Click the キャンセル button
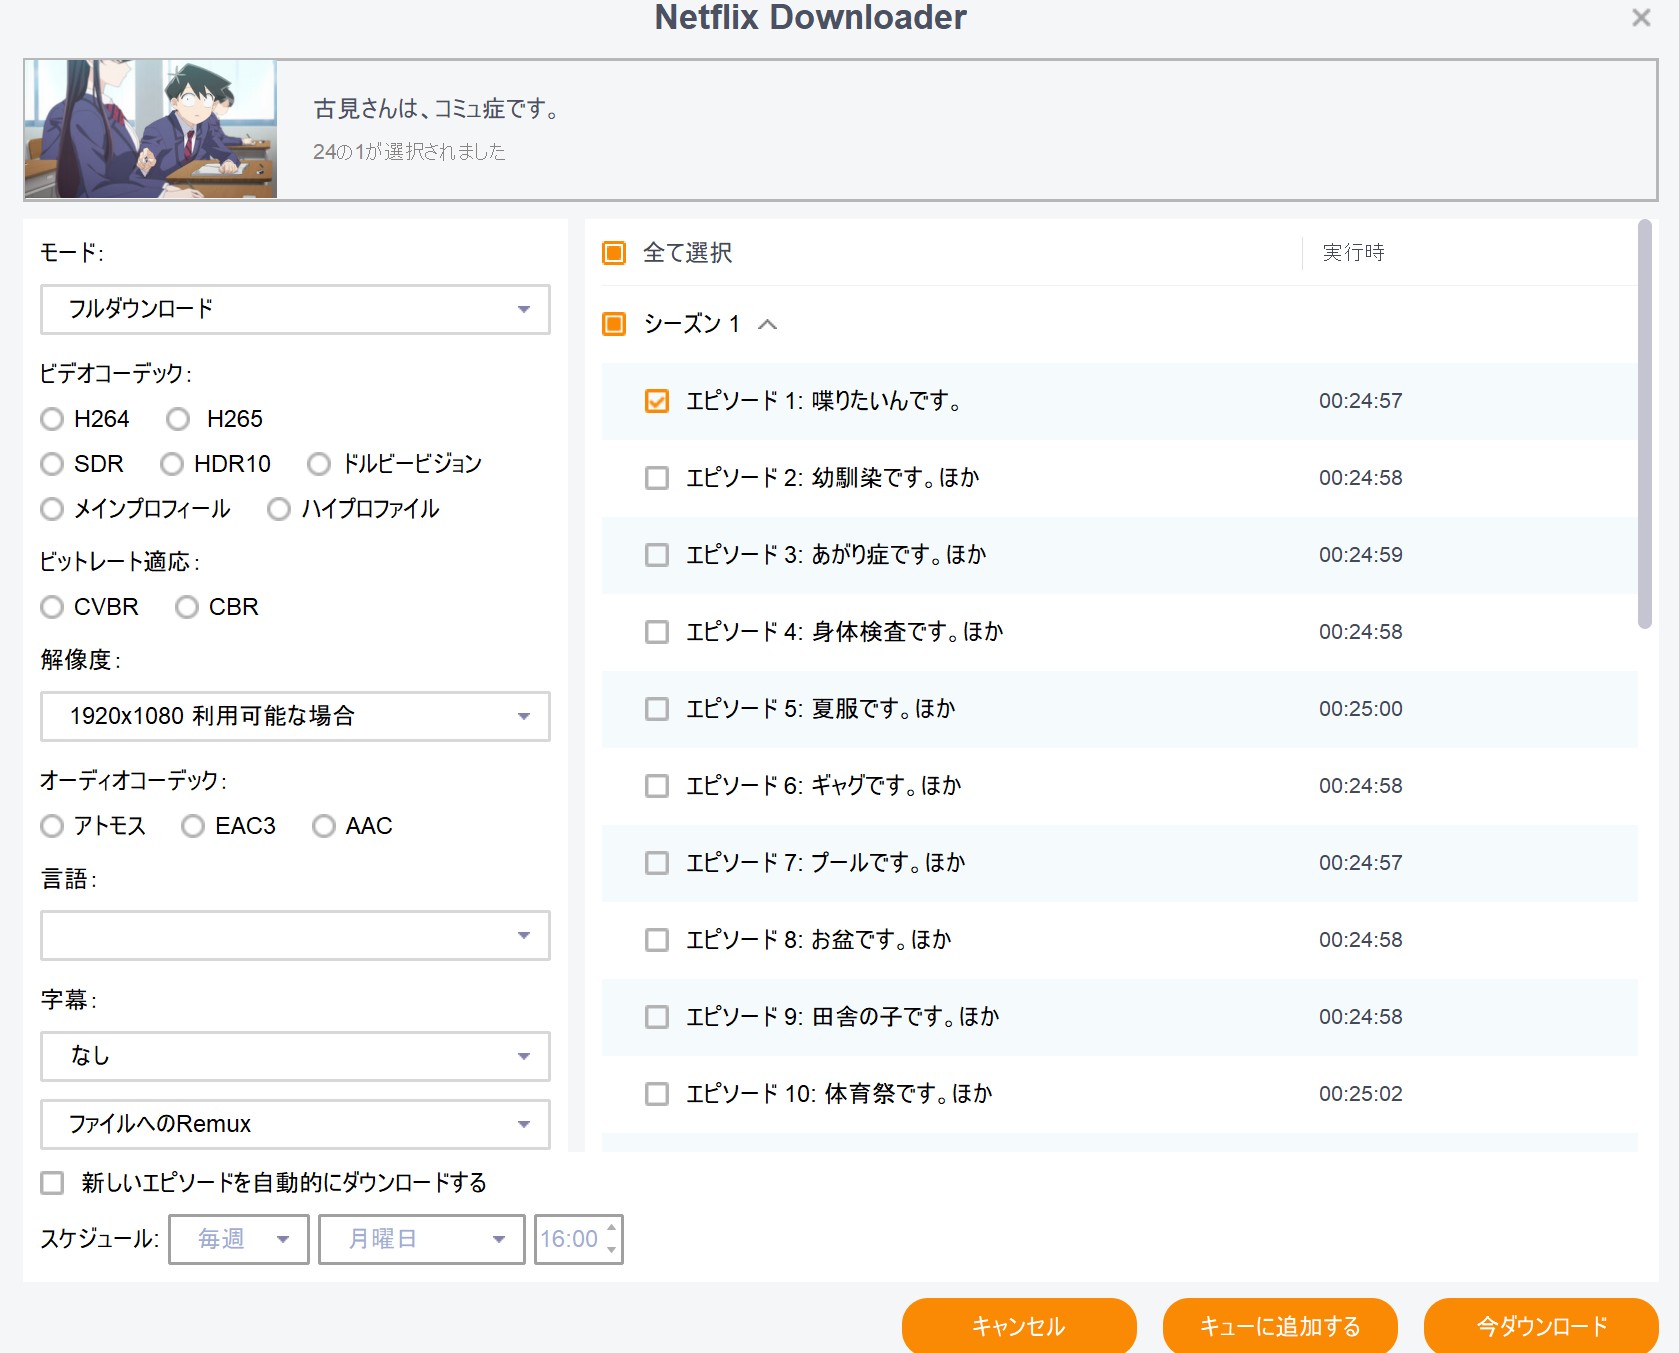 click(x=1019, y=1326)
